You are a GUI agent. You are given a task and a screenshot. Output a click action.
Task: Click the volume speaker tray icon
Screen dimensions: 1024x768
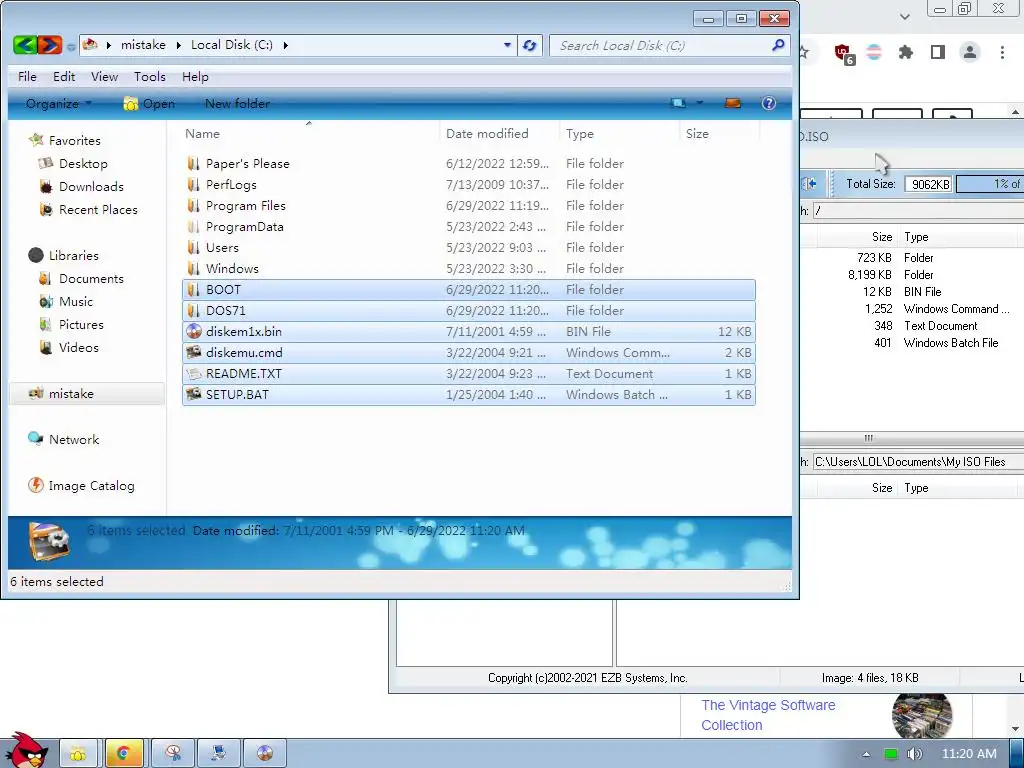(x=914, y=754)
